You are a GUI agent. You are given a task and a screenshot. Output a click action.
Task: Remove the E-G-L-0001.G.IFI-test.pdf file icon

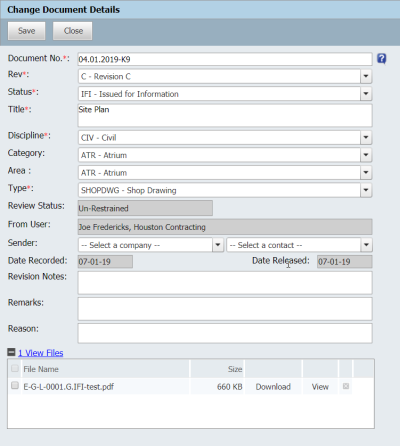click(346, 386)
